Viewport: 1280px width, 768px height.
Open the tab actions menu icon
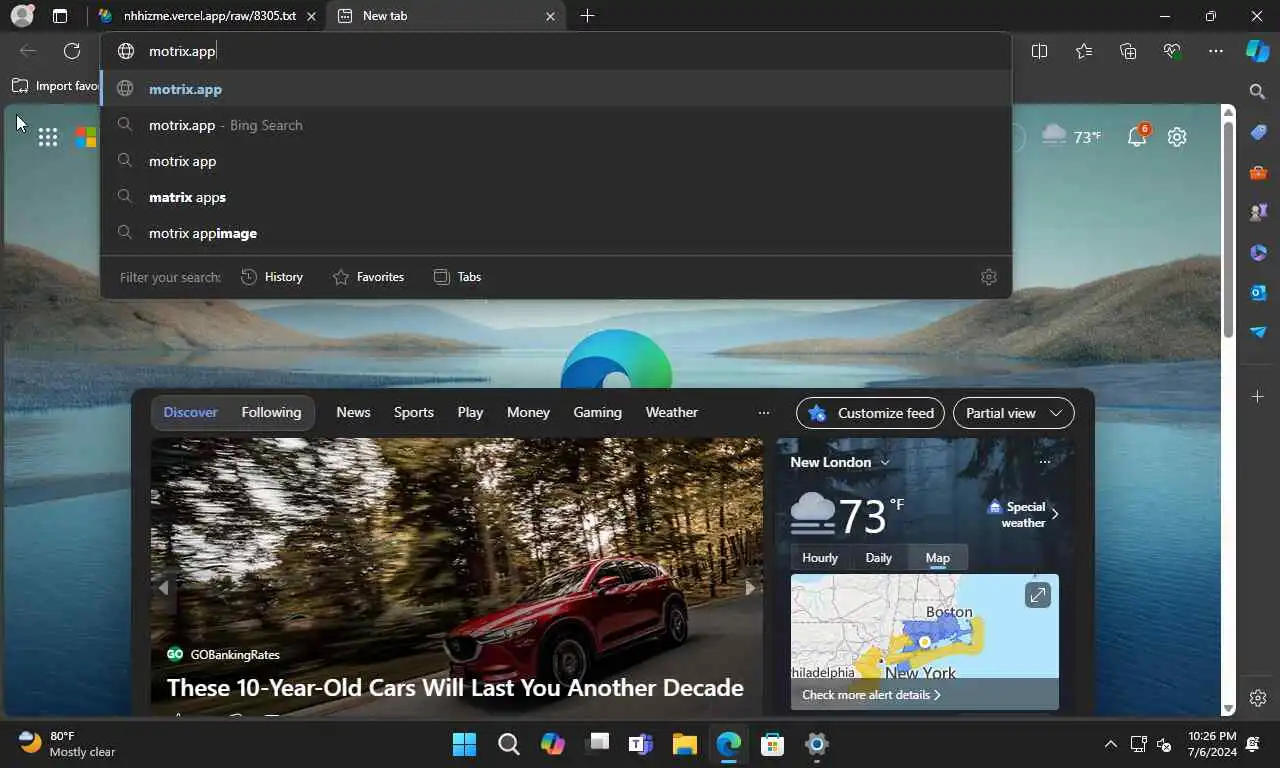(60, 16)
